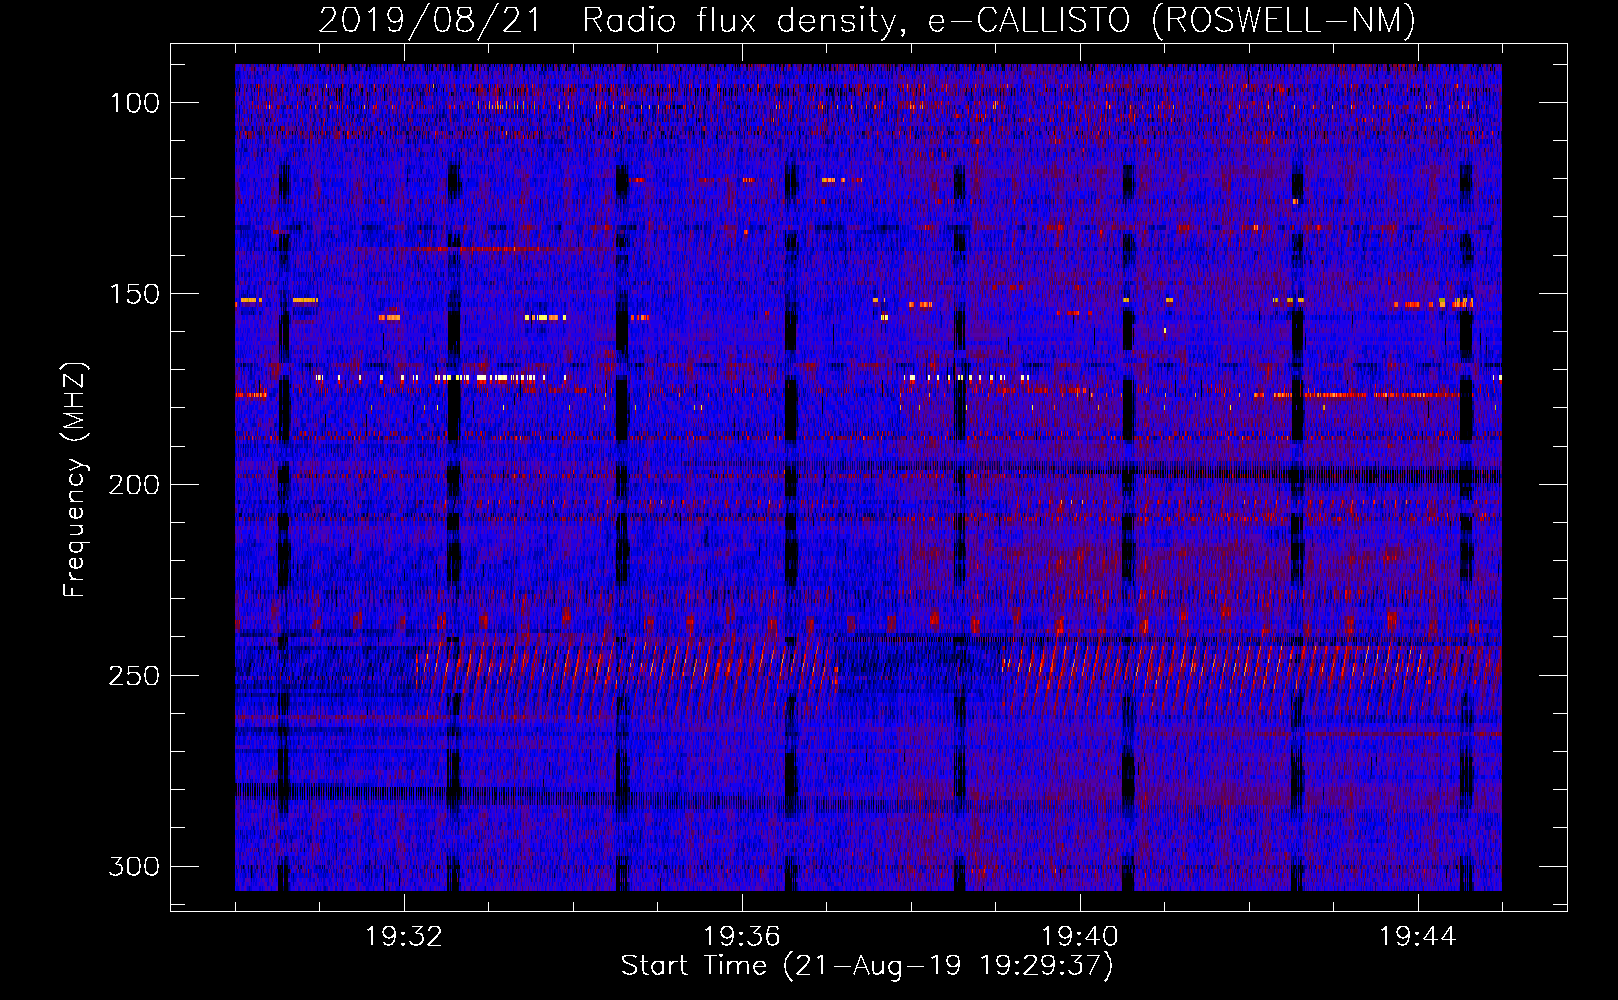
Task: Click the 19:32 time tick label
Action: point(404,937)
